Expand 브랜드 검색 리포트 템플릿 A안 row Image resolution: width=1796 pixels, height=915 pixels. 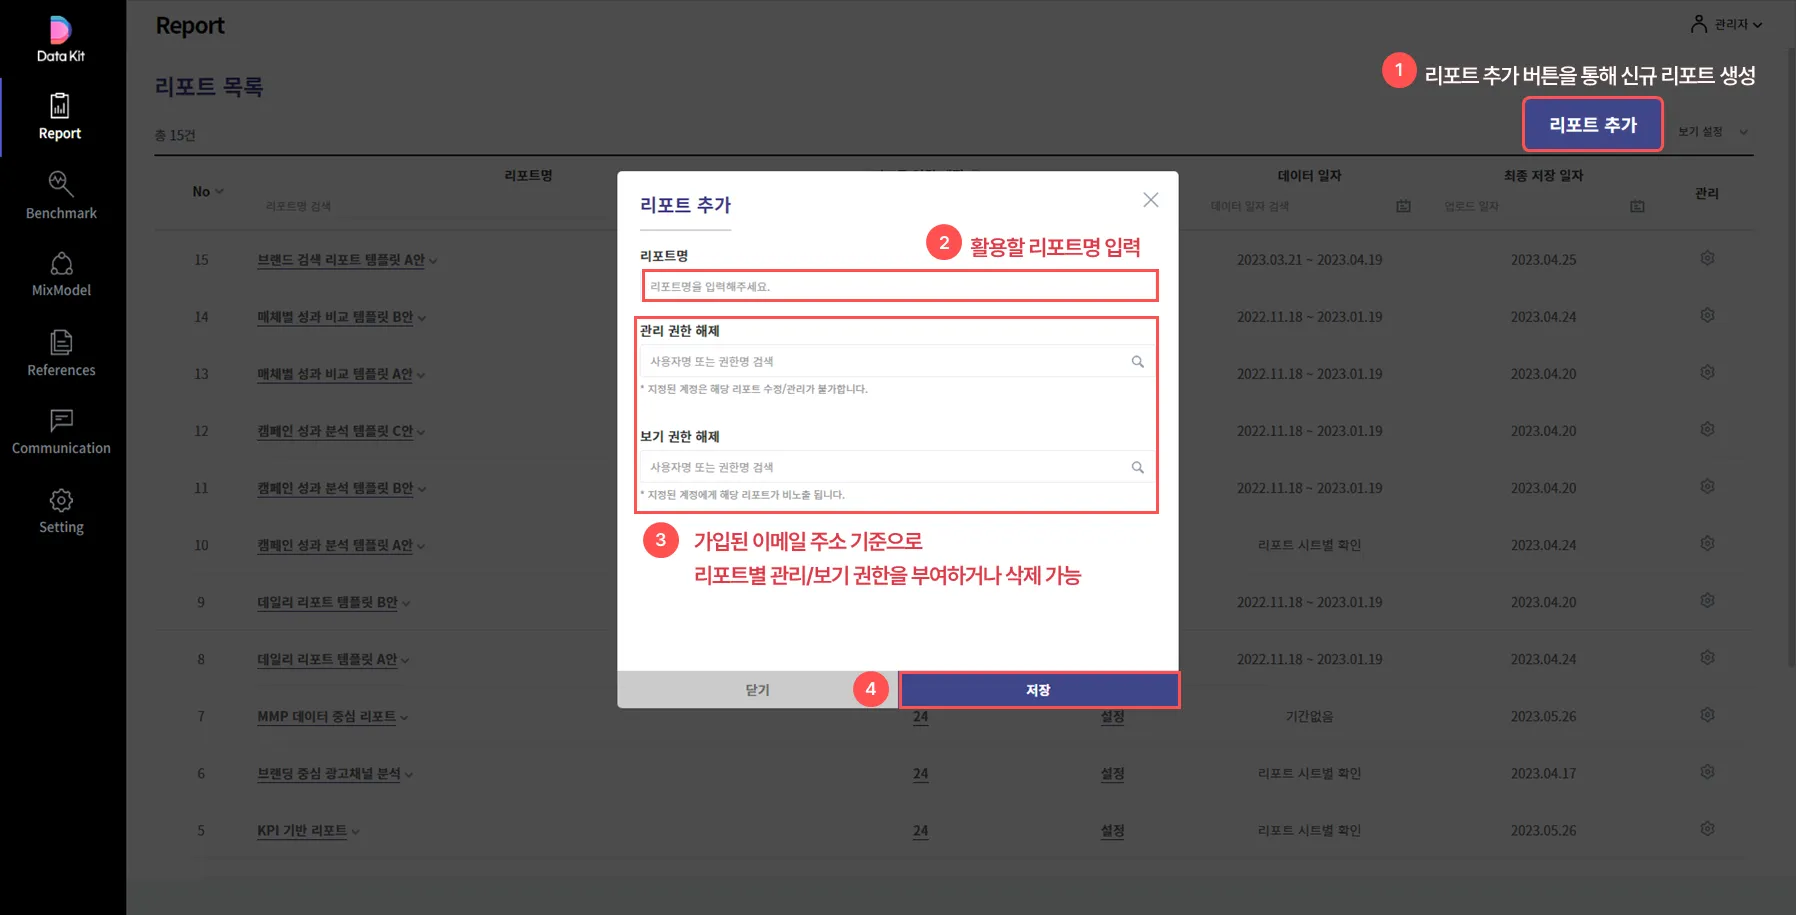pyautogui.click(x=433, y=261)
